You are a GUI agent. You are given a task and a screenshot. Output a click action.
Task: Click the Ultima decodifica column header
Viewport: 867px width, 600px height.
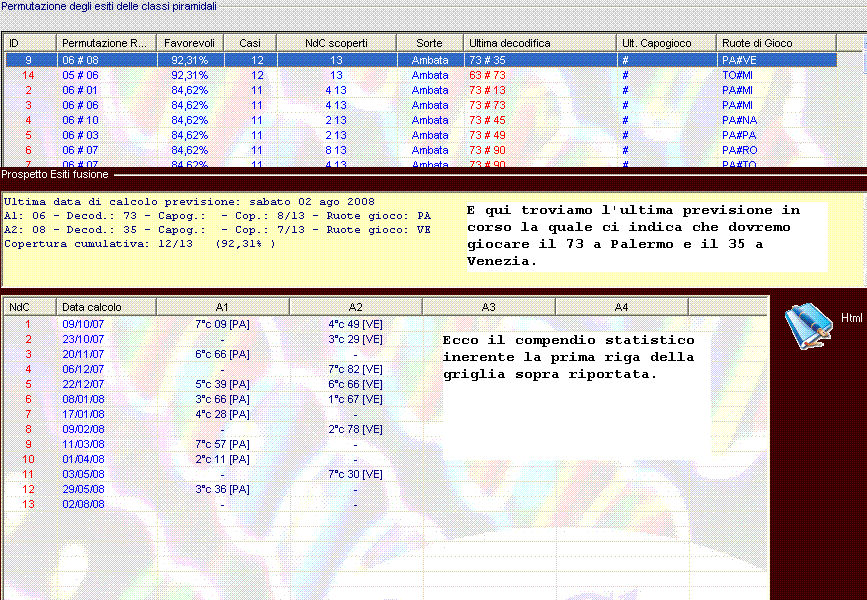coord(540,43)
